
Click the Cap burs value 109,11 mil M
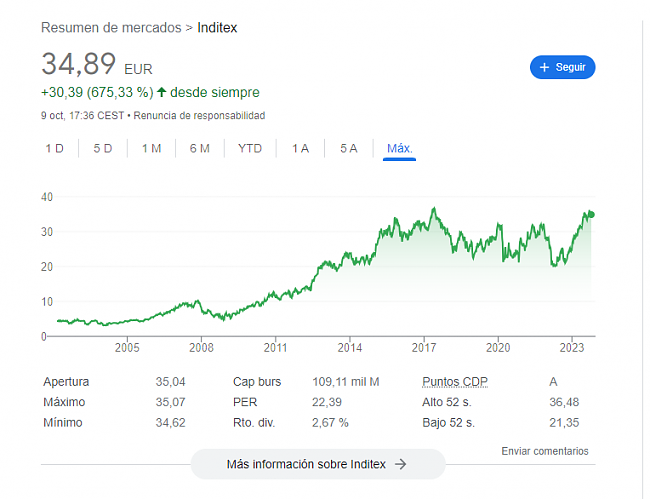click(x=346, y=382)
